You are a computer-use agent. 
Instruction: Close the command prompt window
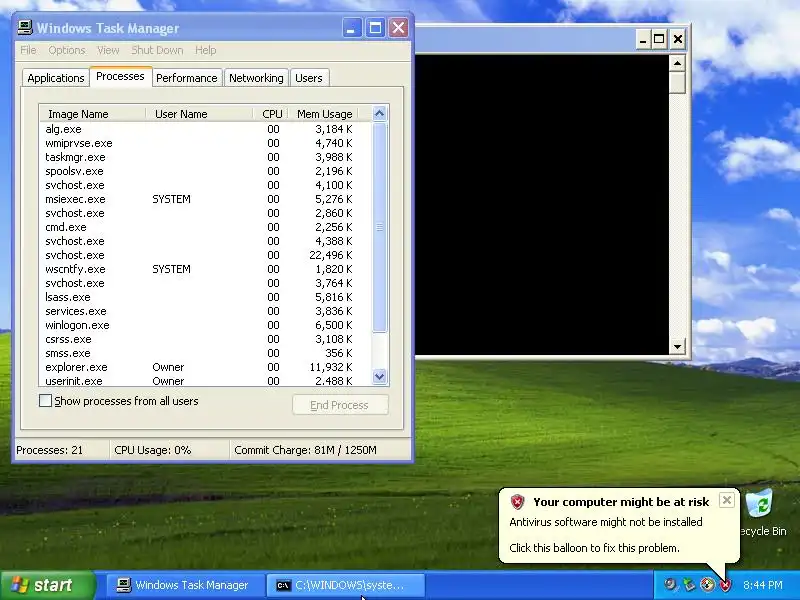point(678,39)
